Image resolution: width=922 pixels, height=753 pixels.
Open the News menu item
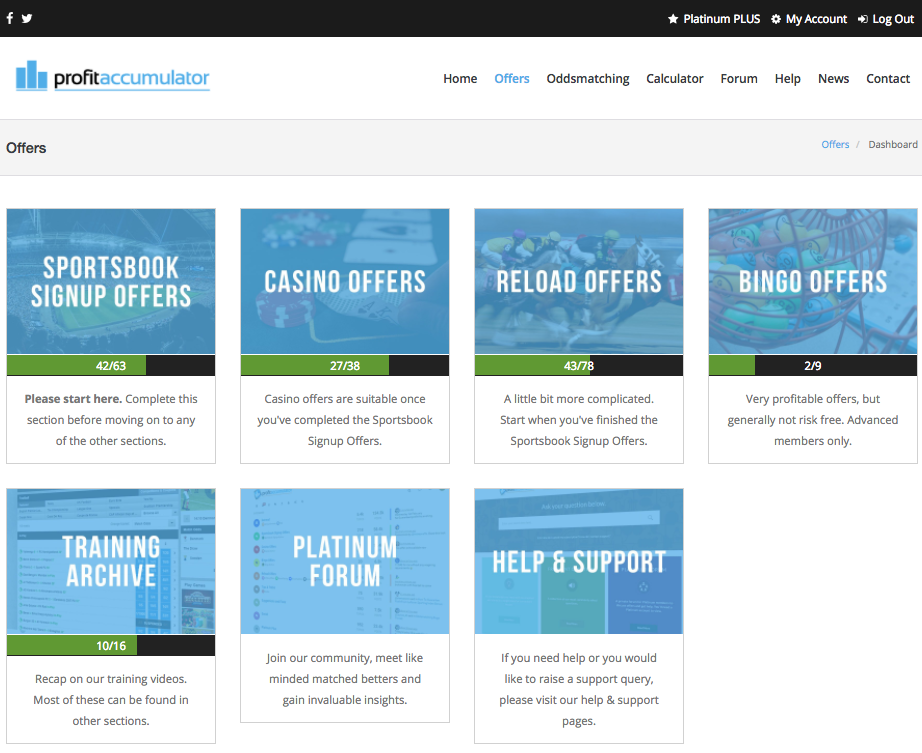833,79
